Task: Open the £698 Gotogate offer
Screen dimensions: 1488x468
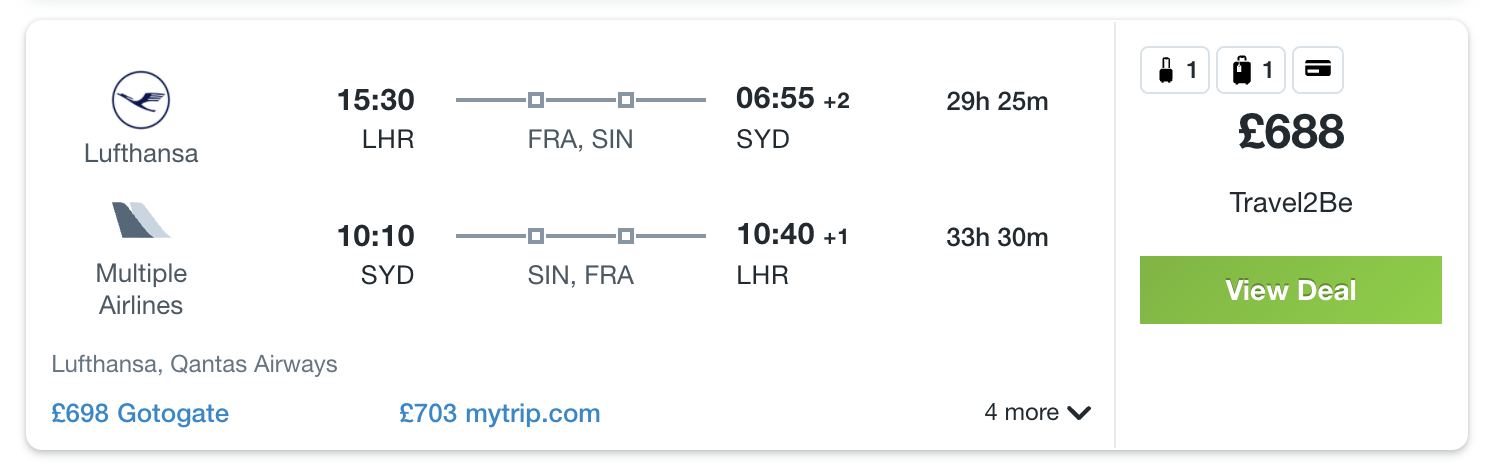Action: [140, 413]
